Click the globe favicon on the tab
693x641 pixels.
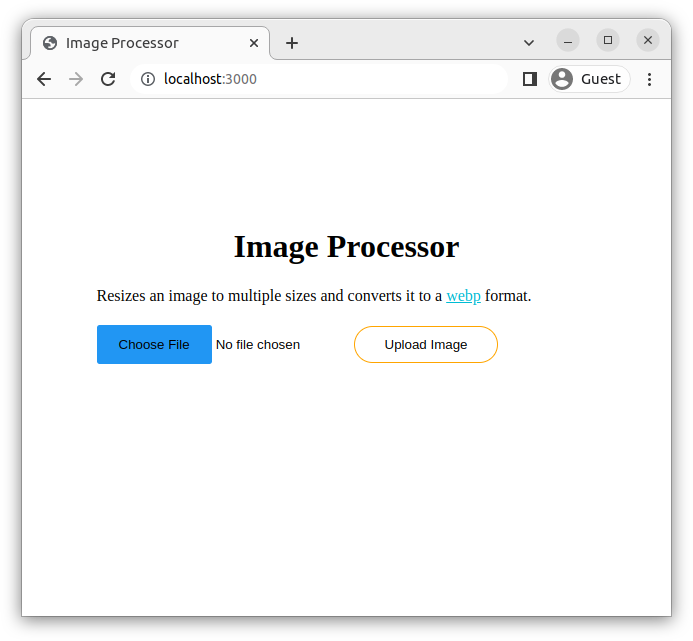pyautogui.click(x=50, y=43)
